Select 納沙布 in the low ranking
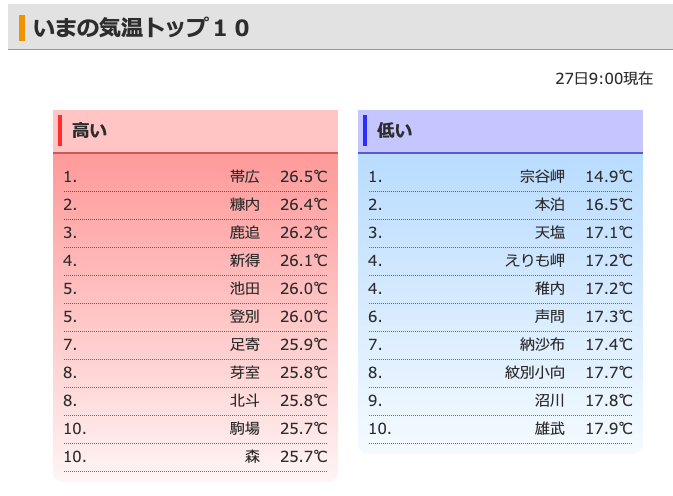The width and height of the screenshot is (673, 496). click(542, 345)
